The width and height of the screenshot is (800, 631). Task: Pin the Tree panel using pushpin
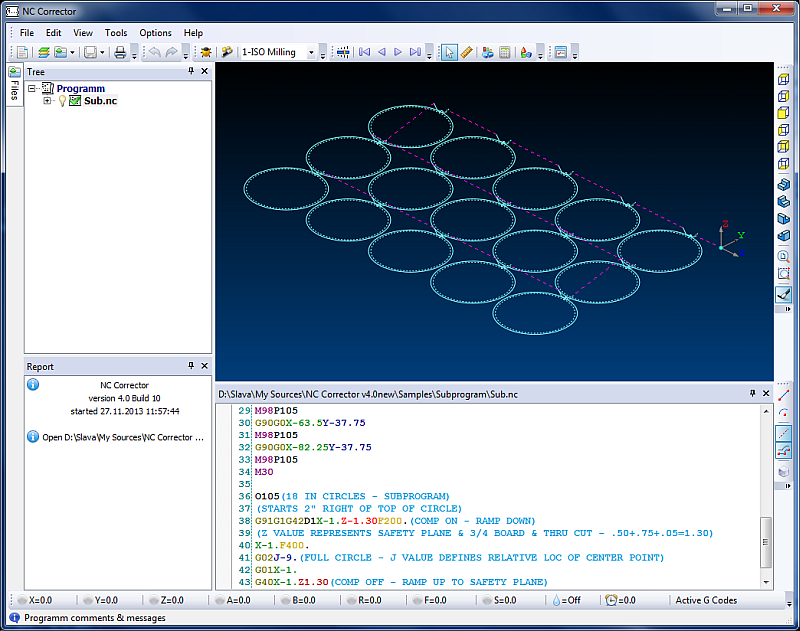[x=191, y=72]
